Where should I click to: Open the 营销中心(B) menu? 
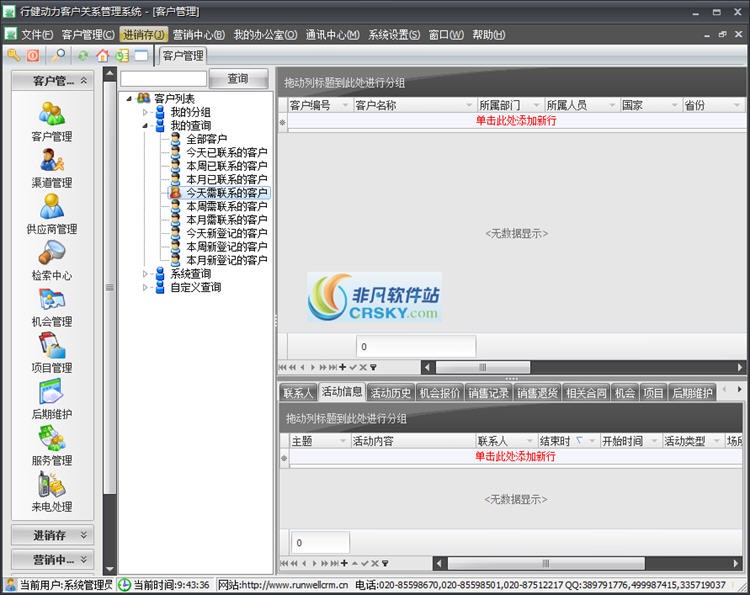coord(199,34)
